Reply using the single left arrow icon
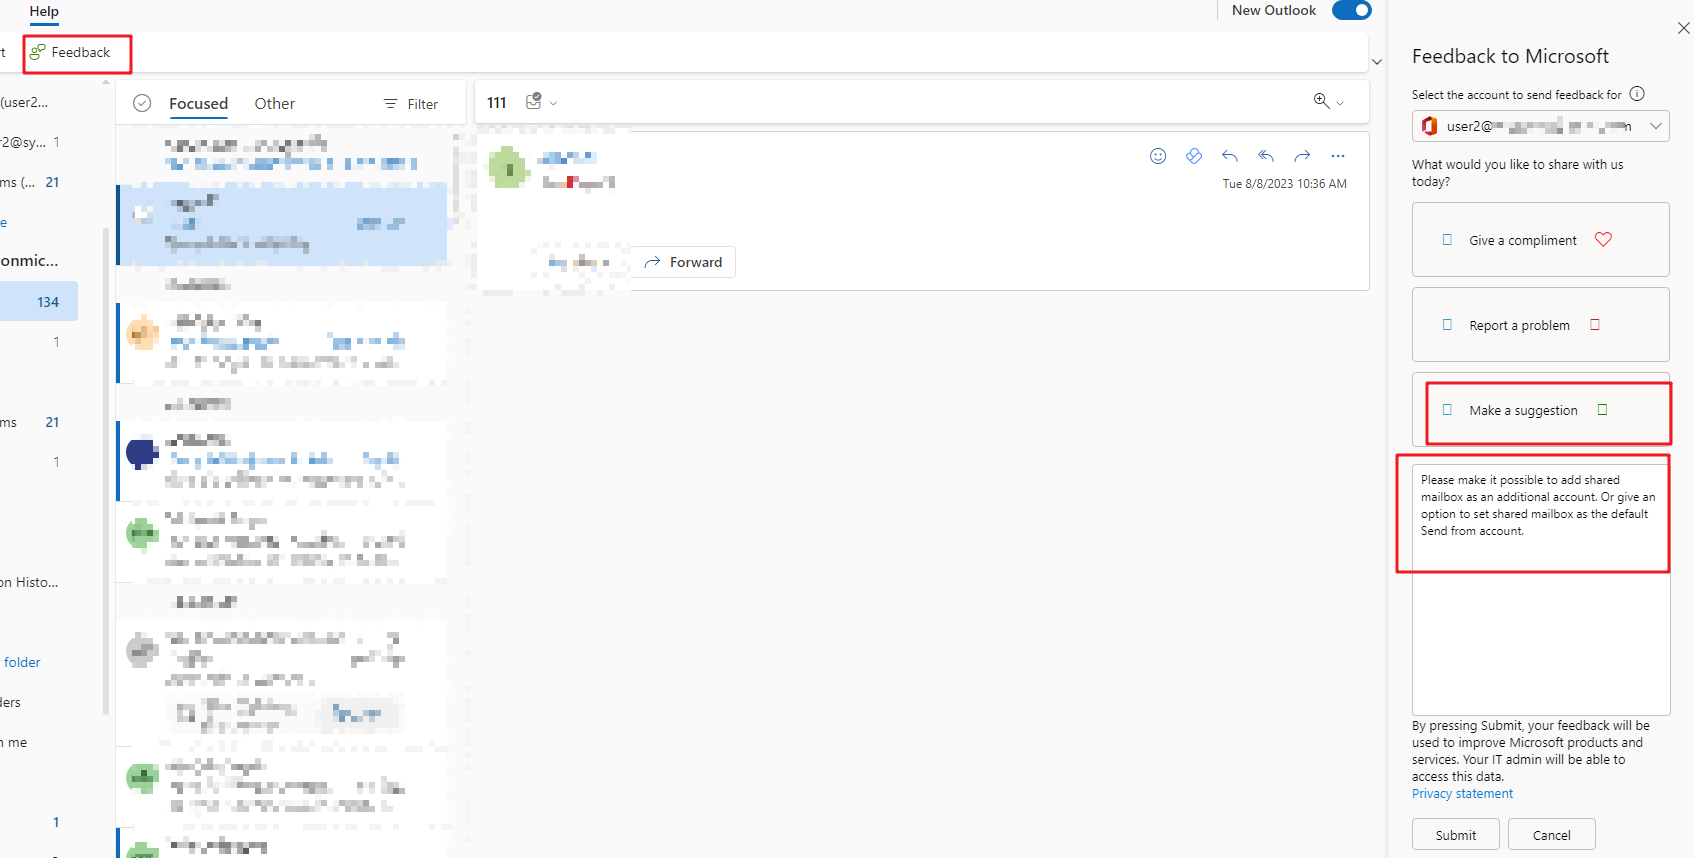Viewport: 1694px width, 858px height. click(1230, 155)
